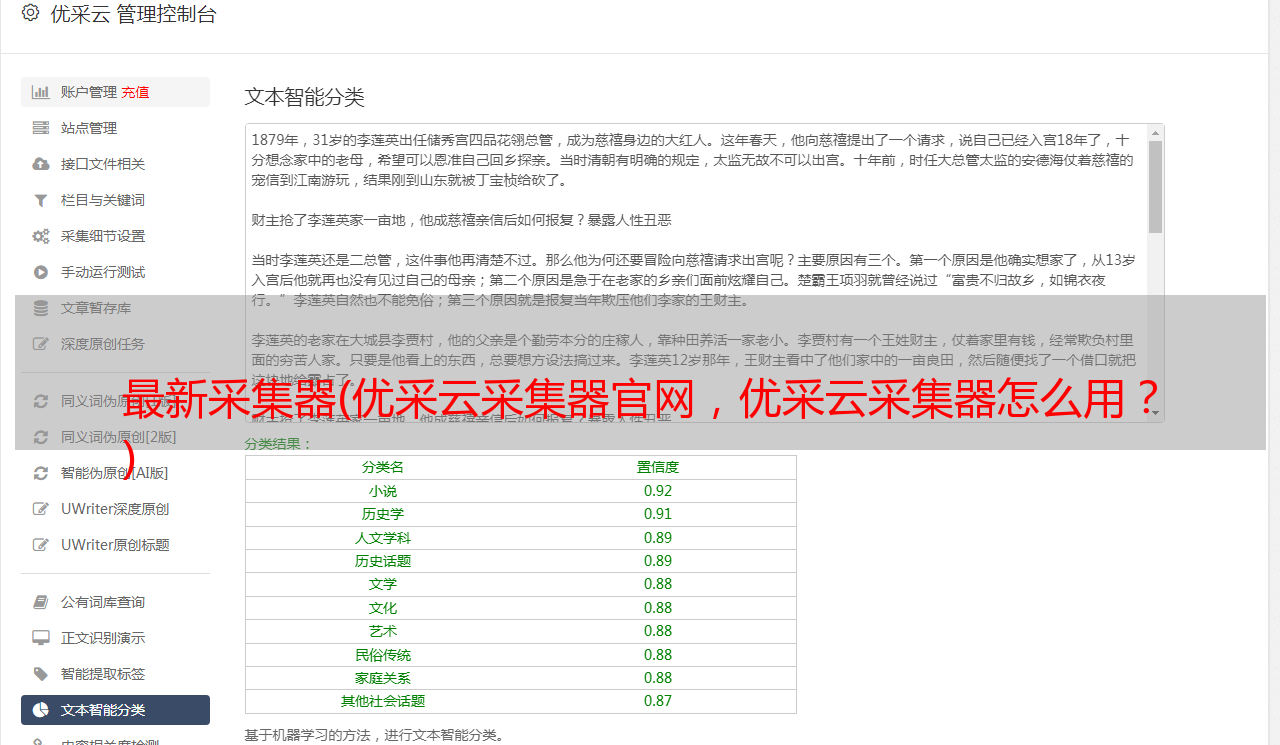The image size is (1280, 745).
Task: Click the funnel icon for 栏目与关键词
Action: tap(40, 200)
